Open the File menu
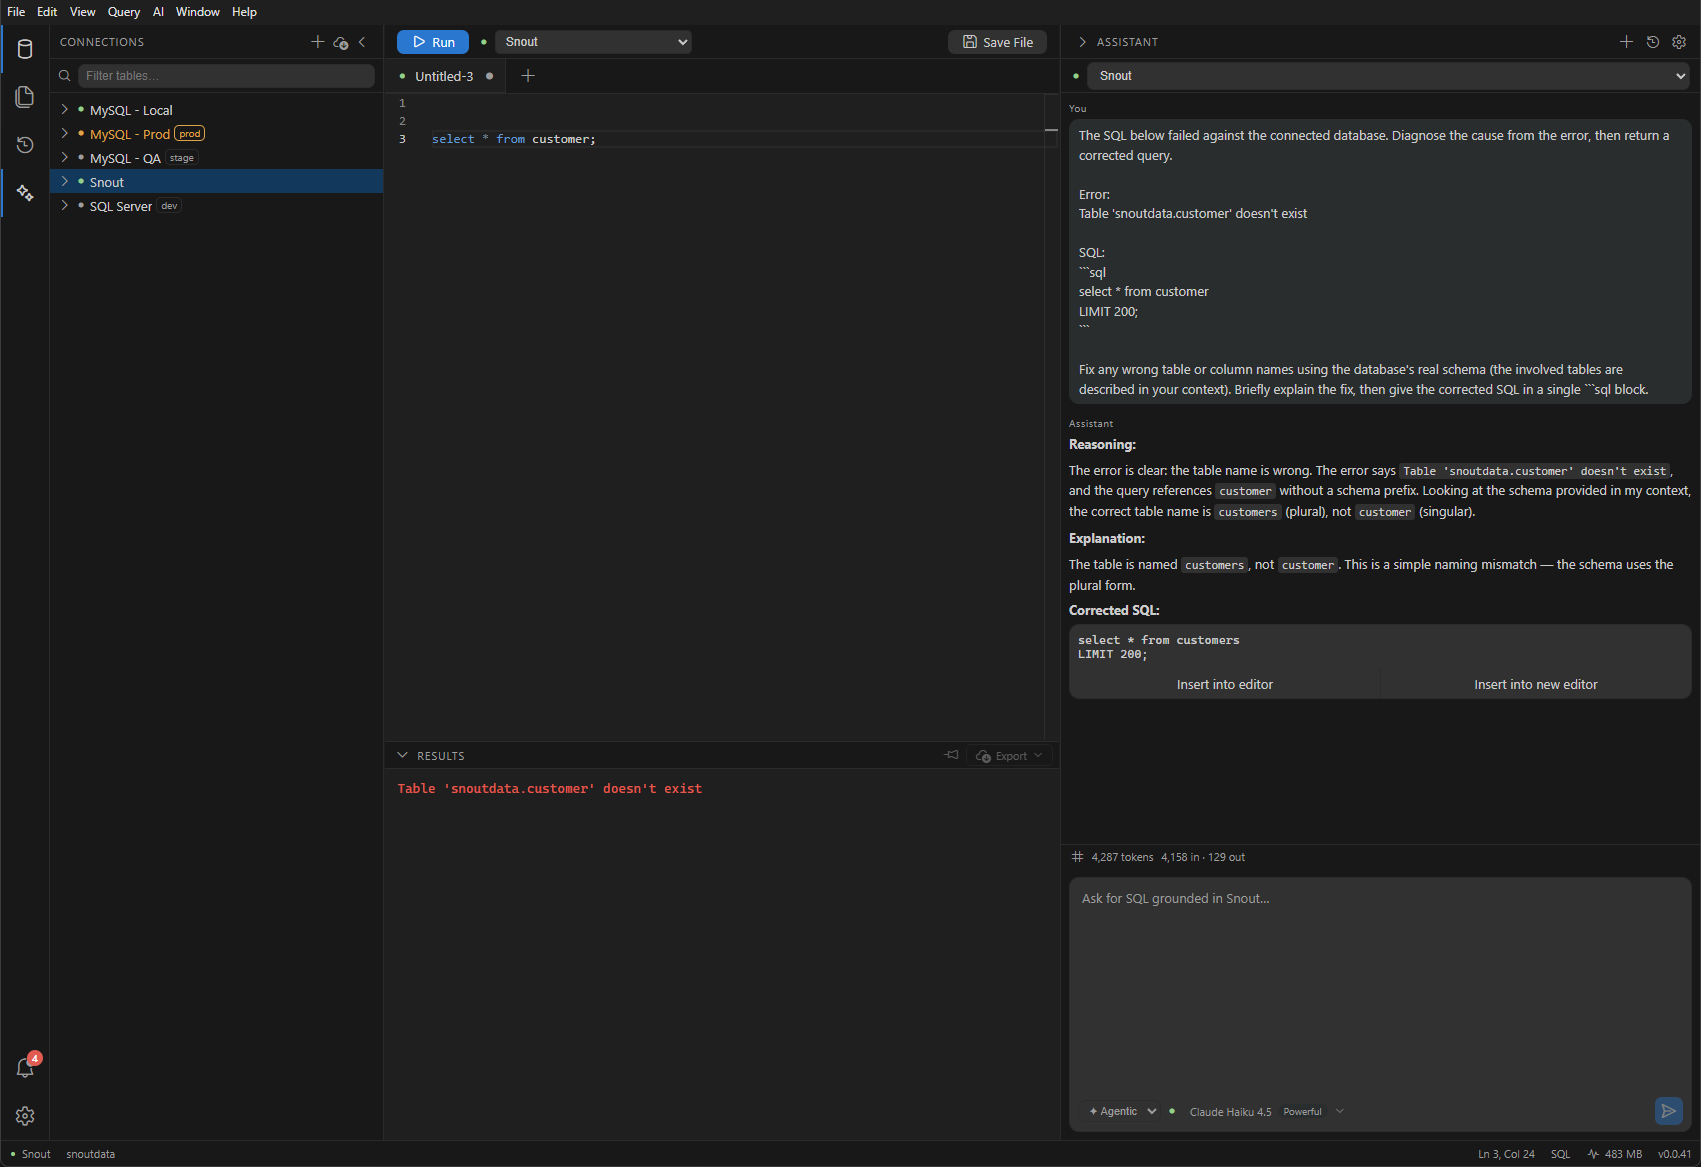This screenshot has width=1701, height=1167. pyautogui.click(x=16, y=12)
